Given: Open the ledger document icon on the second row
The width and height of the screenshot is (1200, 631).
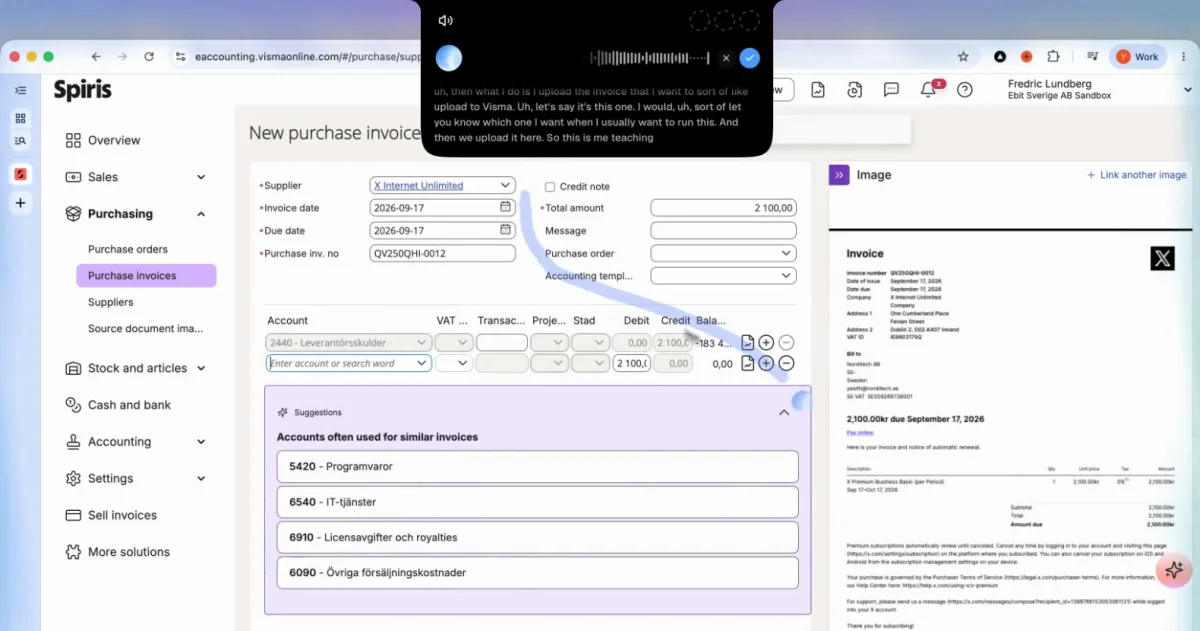Looking at the screenshot, I should [748, 364].
